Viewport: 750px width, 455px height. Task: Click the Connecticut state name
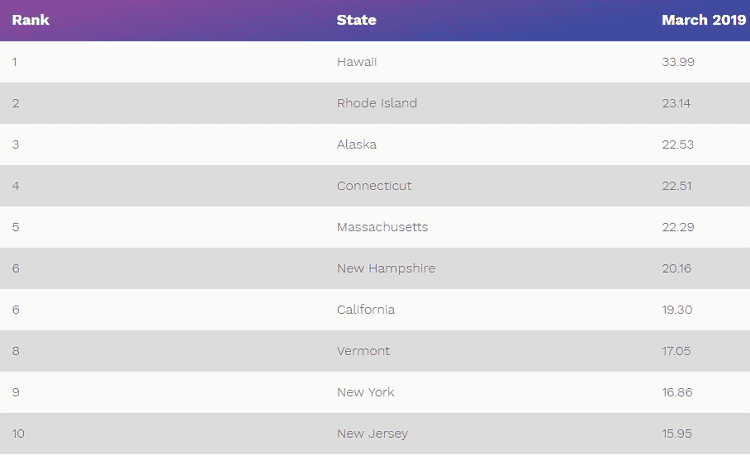pos(374,186)
